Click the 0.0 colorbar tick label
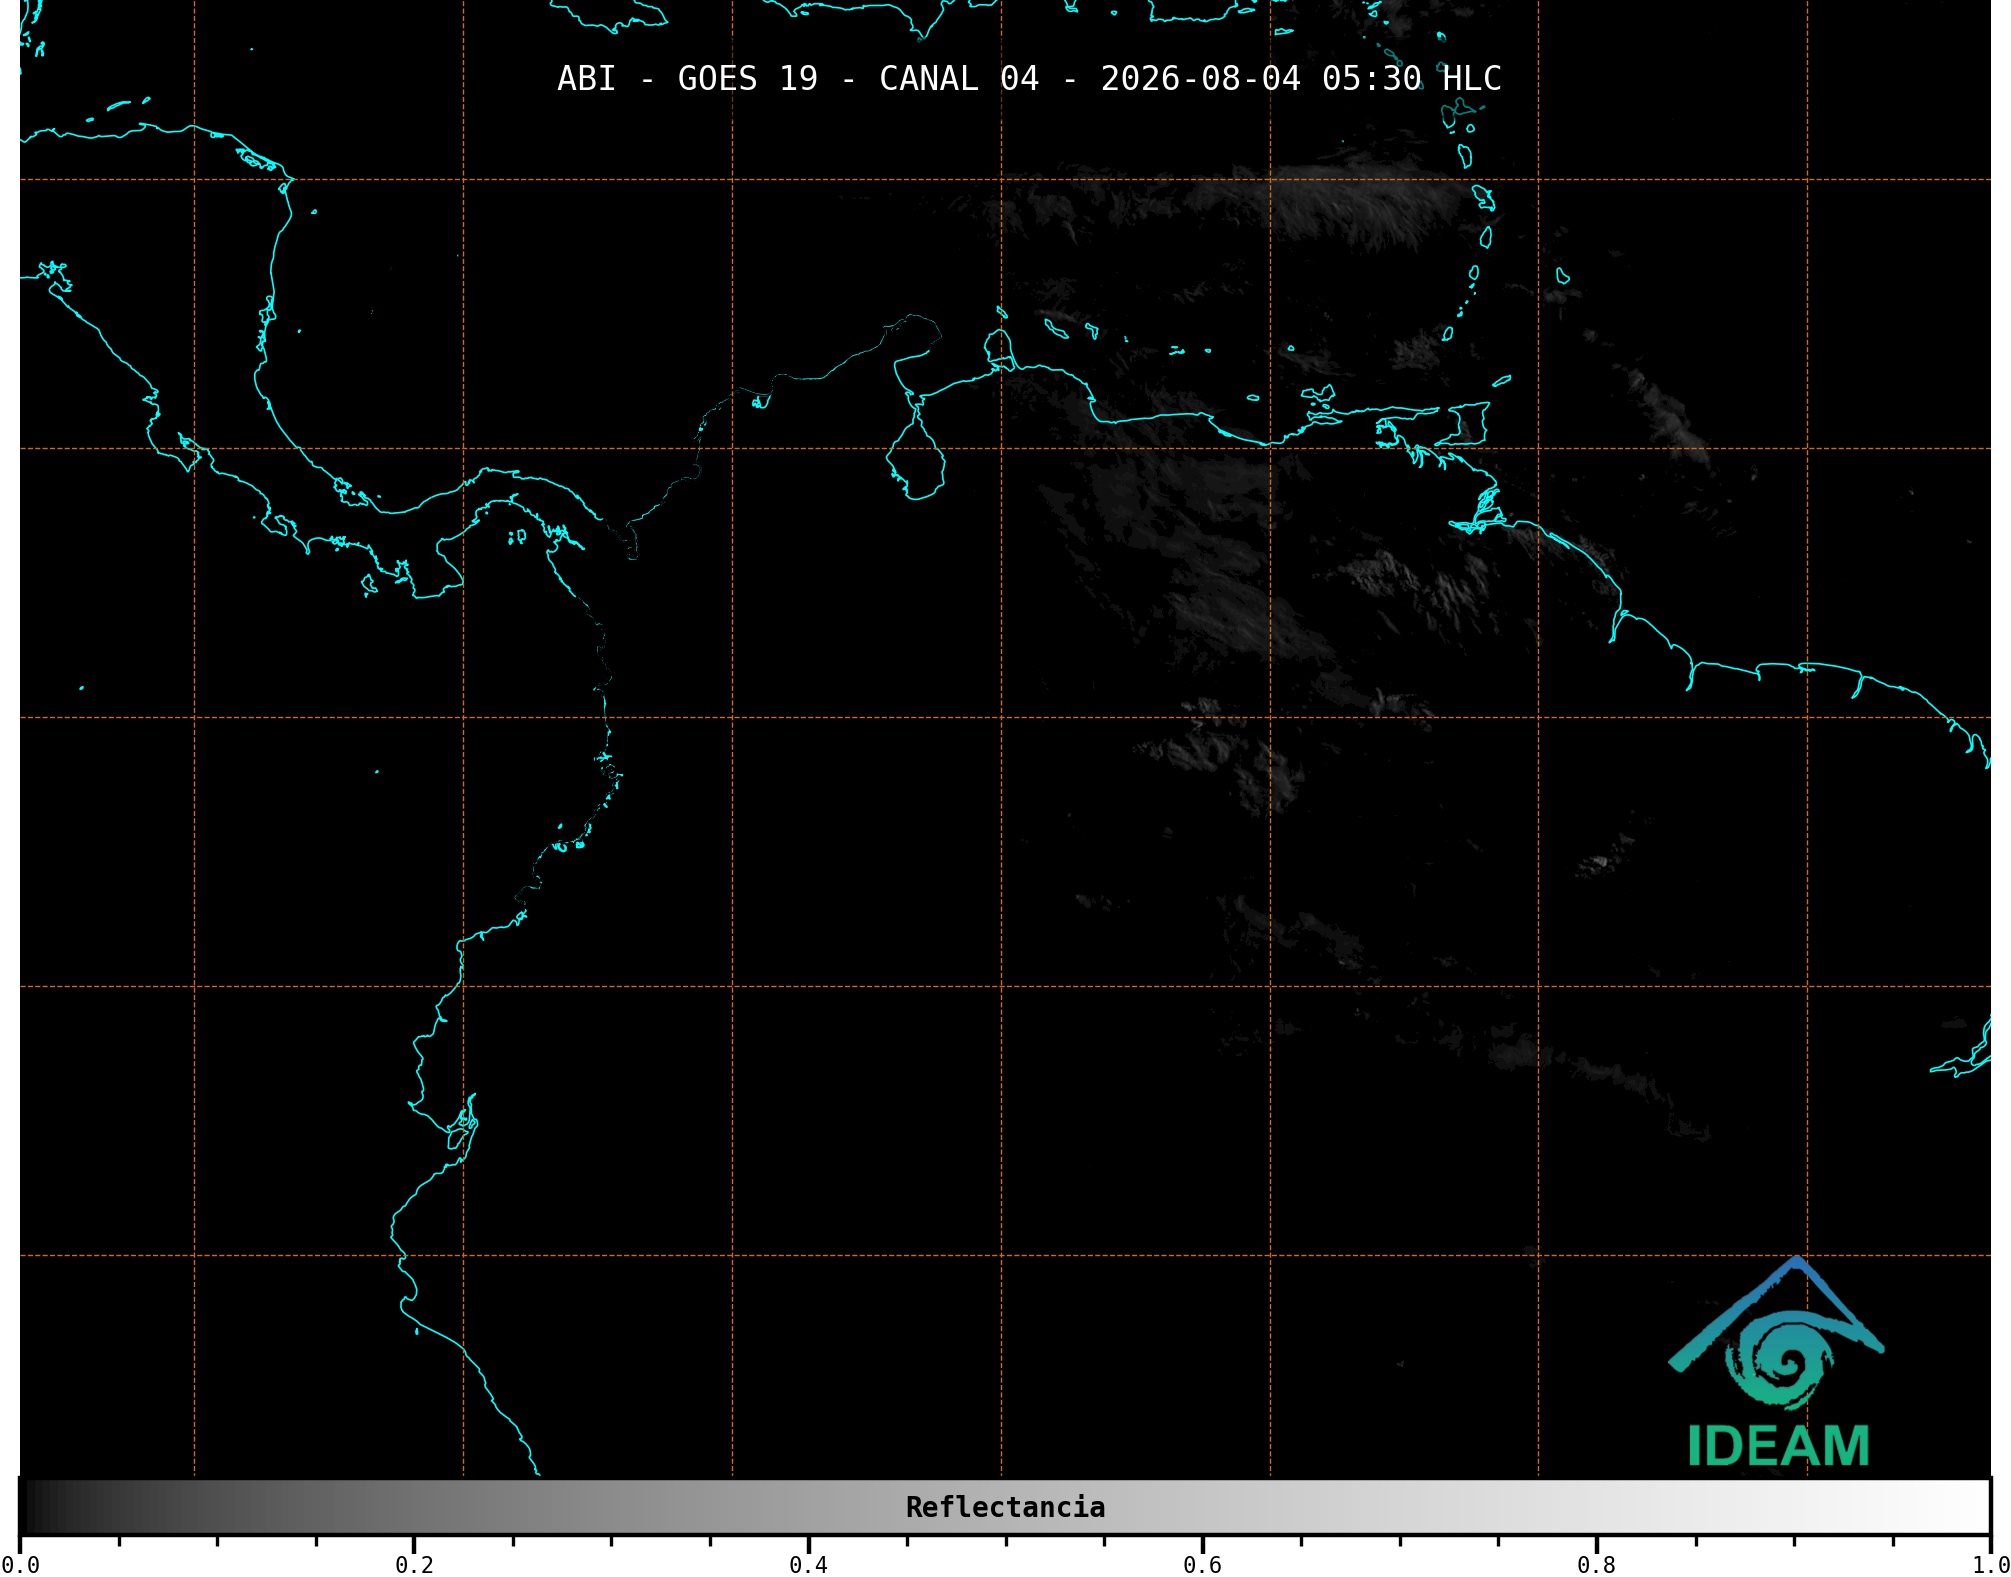Image resolution: width=2011 pixels, height=1577 pixels. (20, 1564)
